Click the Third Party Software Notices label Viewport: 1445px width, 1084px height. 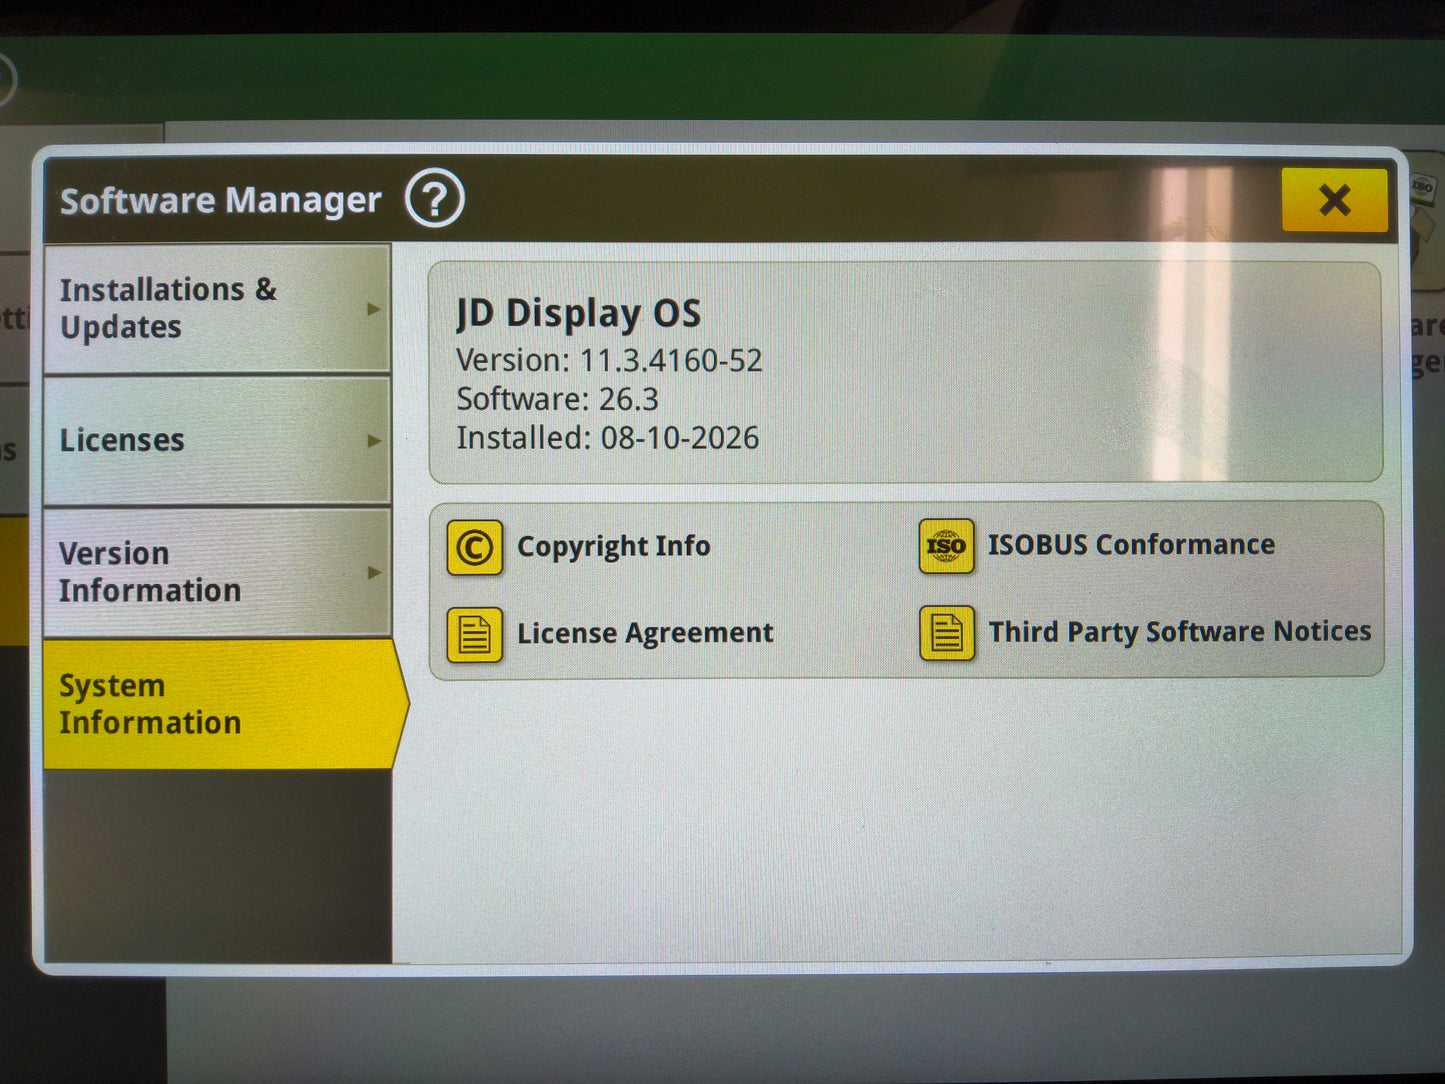click(1180, 632)
